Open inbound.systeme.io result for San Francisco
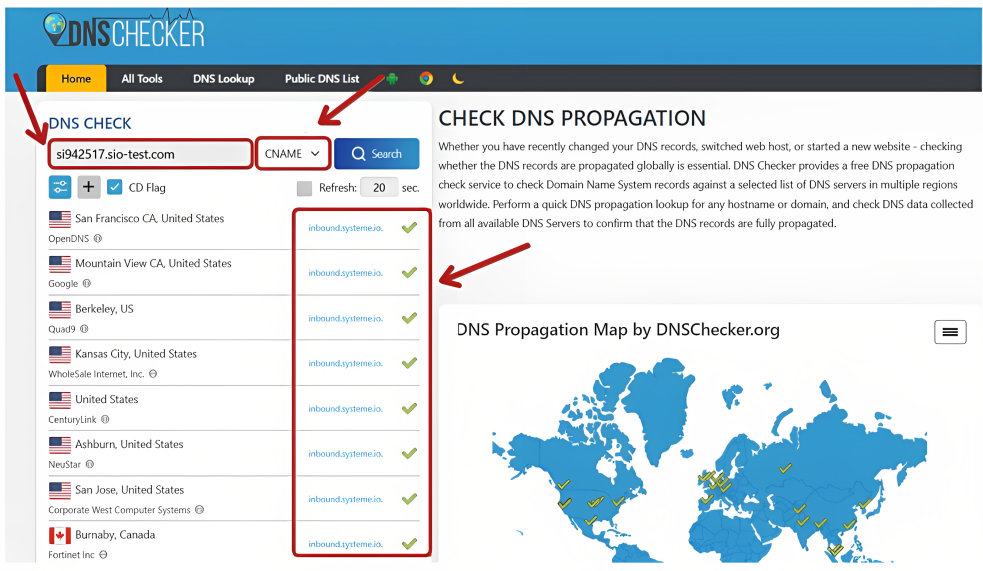Viewport: 983px width, 571px height. point(345,228)
